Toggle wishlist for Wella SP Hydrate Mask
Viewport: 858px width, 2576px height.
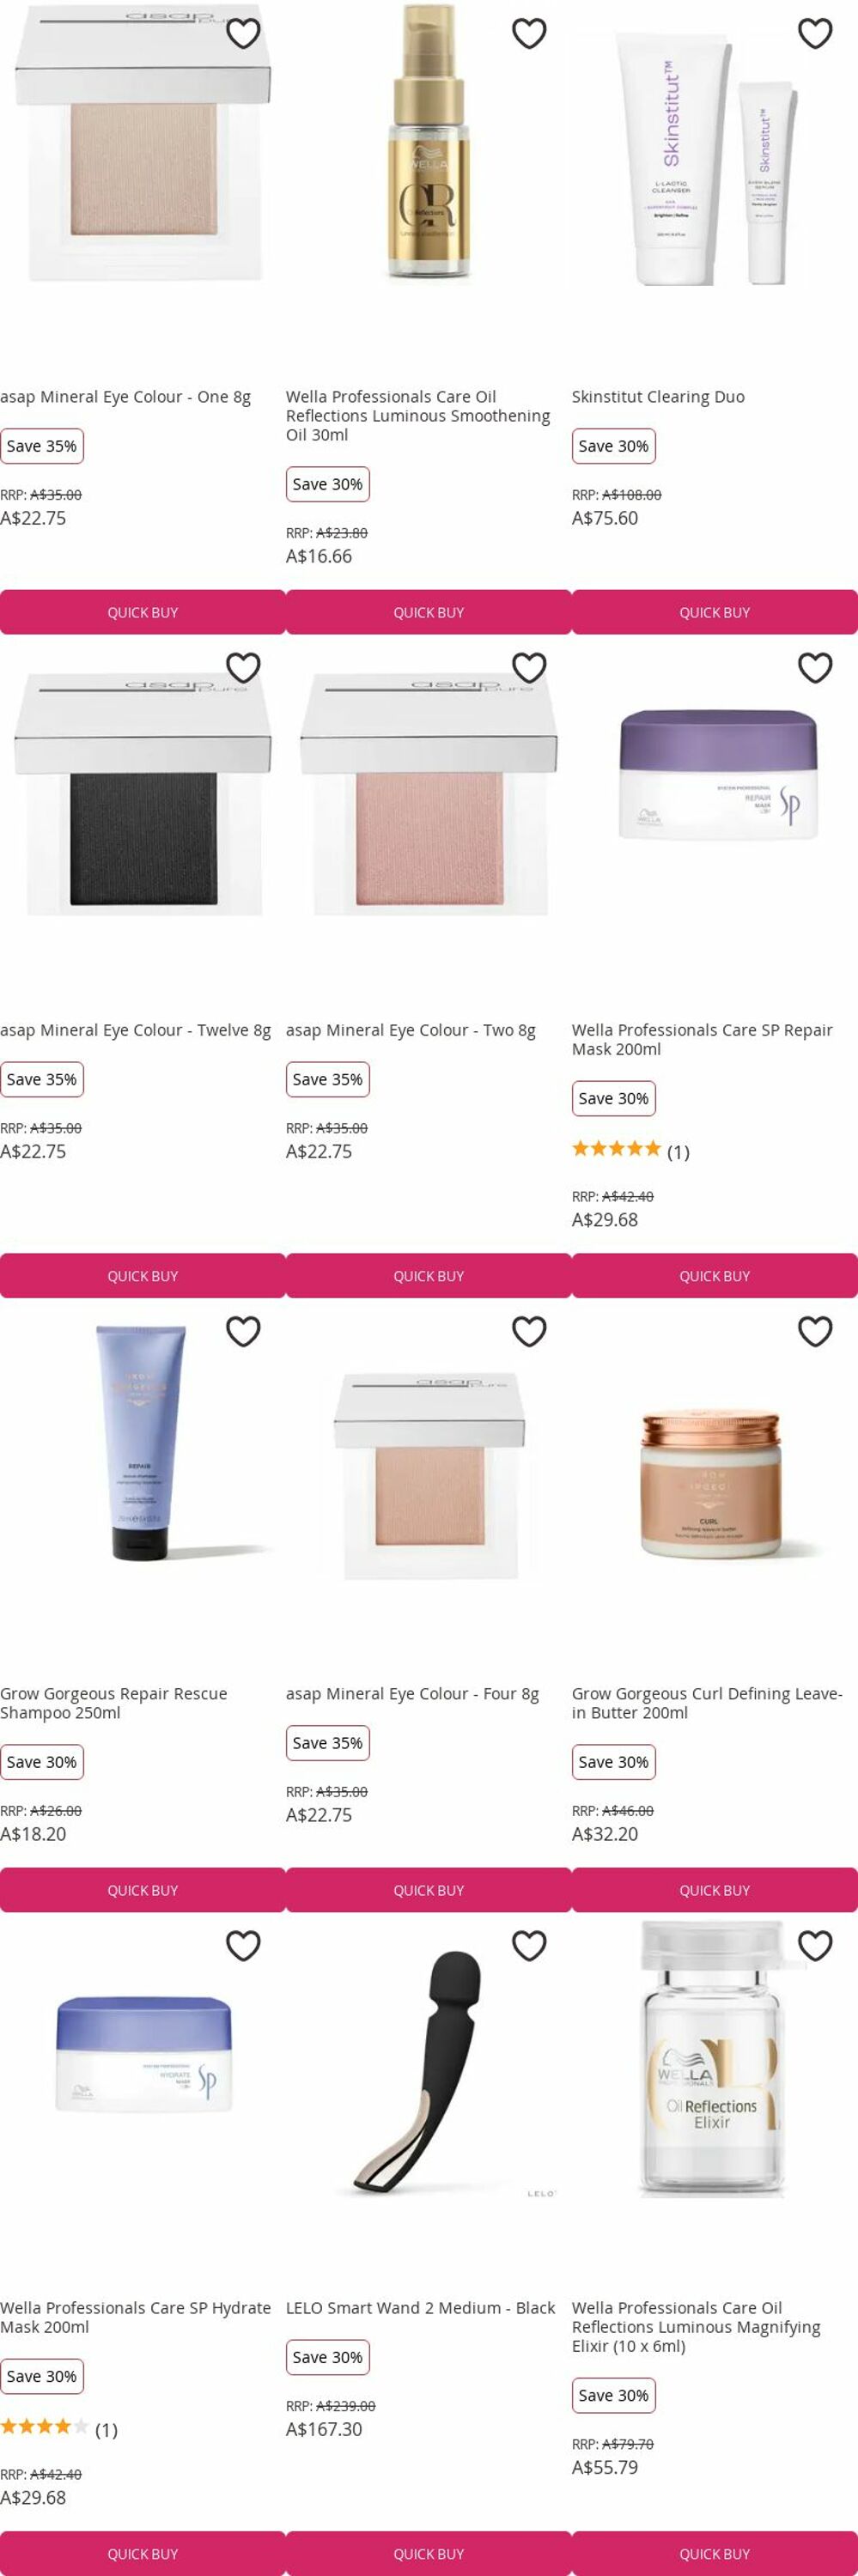(x=243, y=1945)
